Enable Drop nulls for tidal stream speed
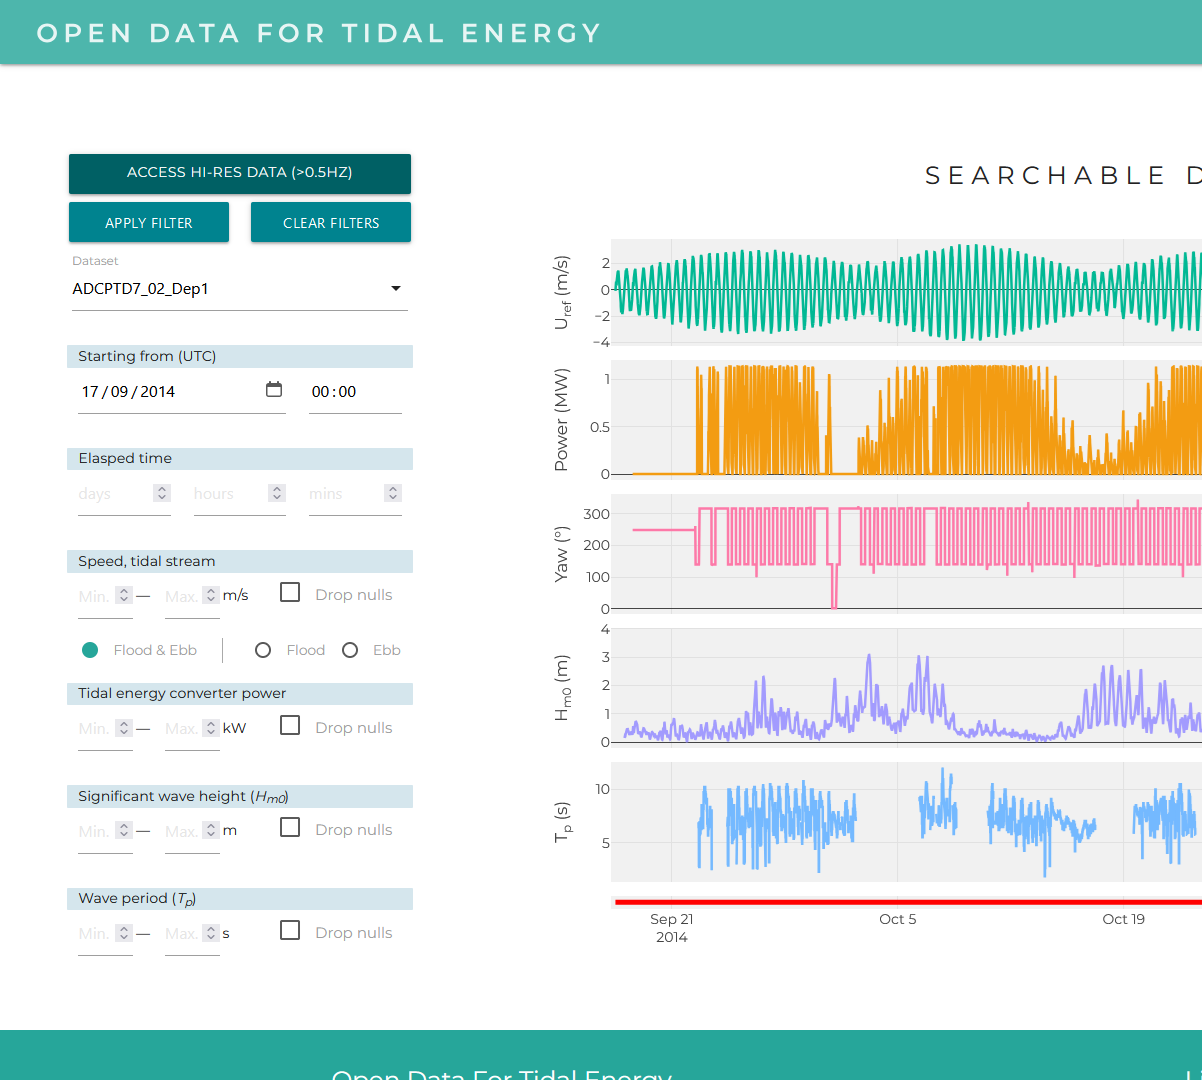The width and height of the screenshot is (1202, 1080). coord(290,593)
